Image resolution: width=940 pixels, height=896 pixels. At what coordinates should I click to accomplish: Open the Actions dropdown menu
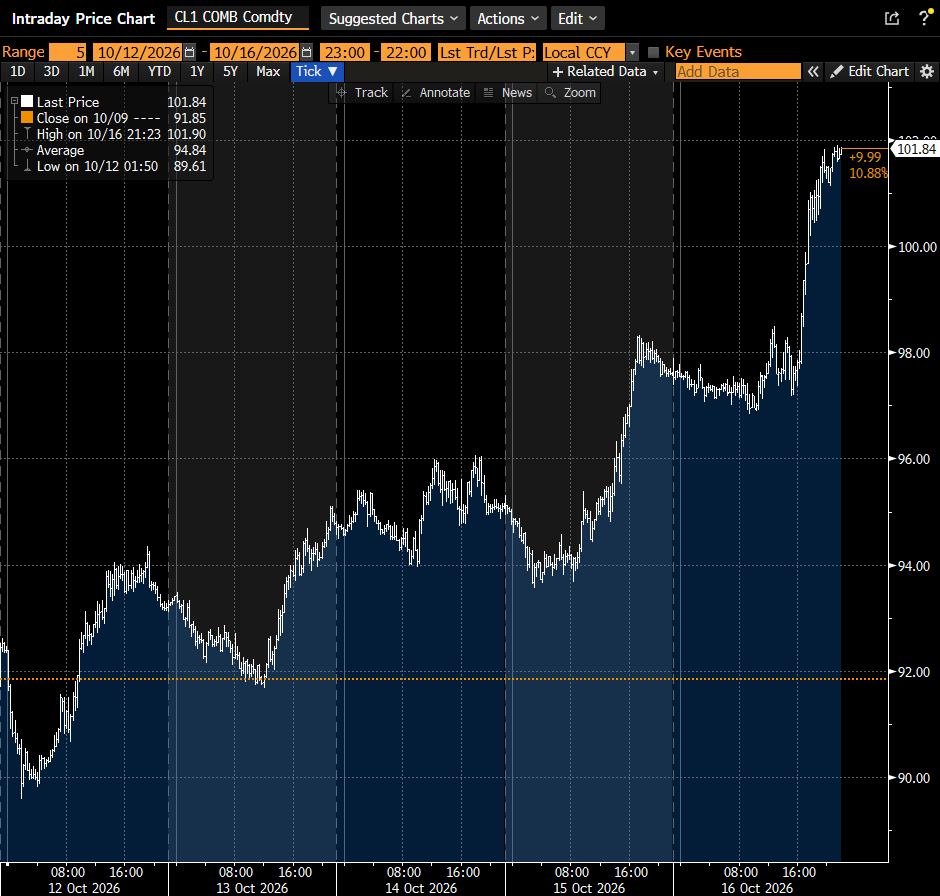click(x=508, y=19)
